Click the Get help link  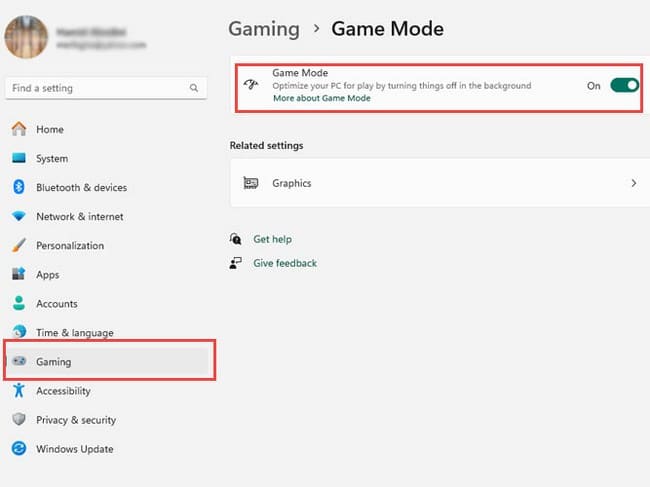click(x=272, y=240)
